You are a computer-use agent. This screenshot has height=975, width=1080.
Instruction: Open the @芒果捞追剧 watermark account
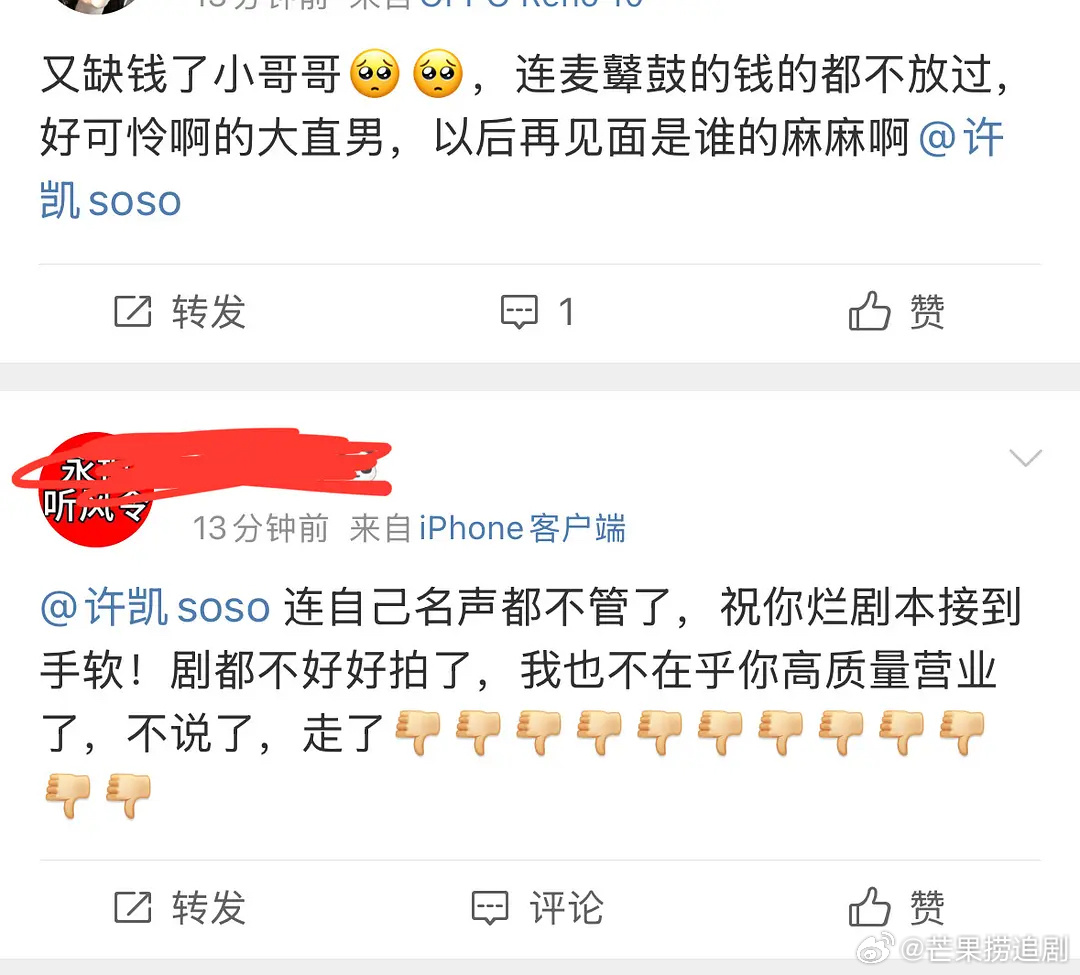pos(985,949)
